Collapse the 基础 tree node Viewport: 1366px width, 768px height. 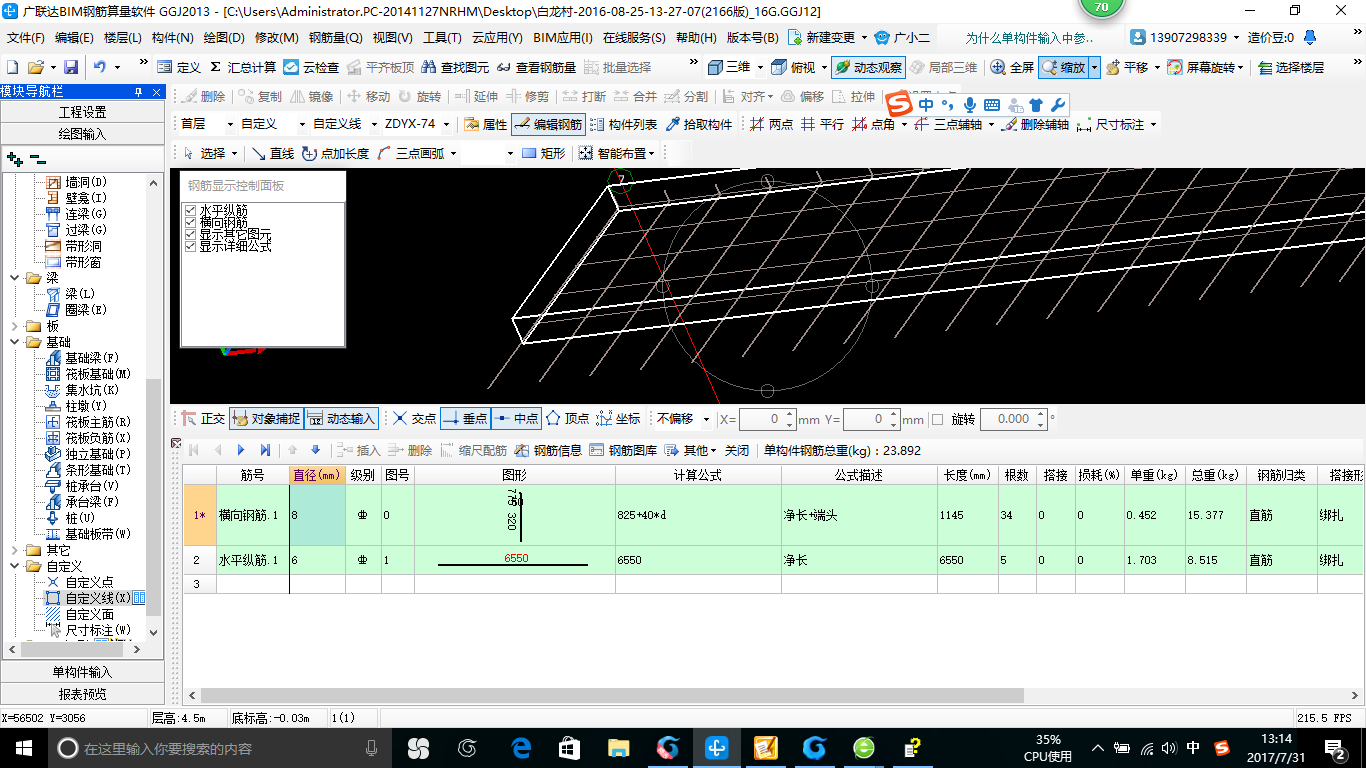click(x=14, y=342)
